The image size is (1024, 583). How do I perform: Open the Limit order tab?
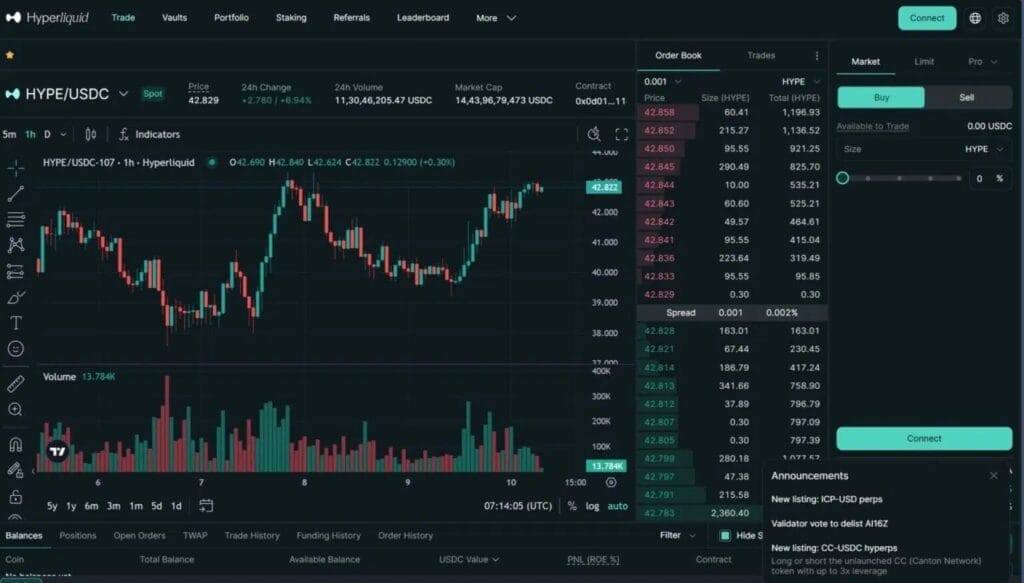[x=924, y=62]
